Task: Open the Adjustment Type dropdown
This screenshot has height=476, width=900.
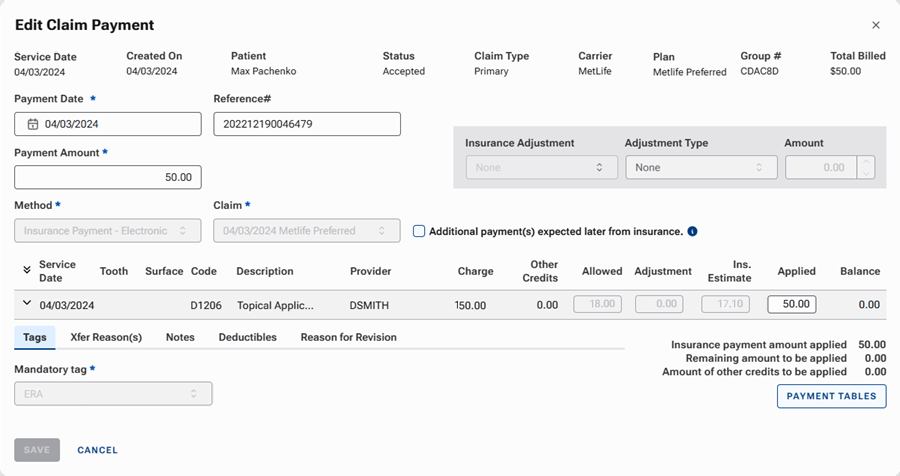Action: [x=701, y=167]
